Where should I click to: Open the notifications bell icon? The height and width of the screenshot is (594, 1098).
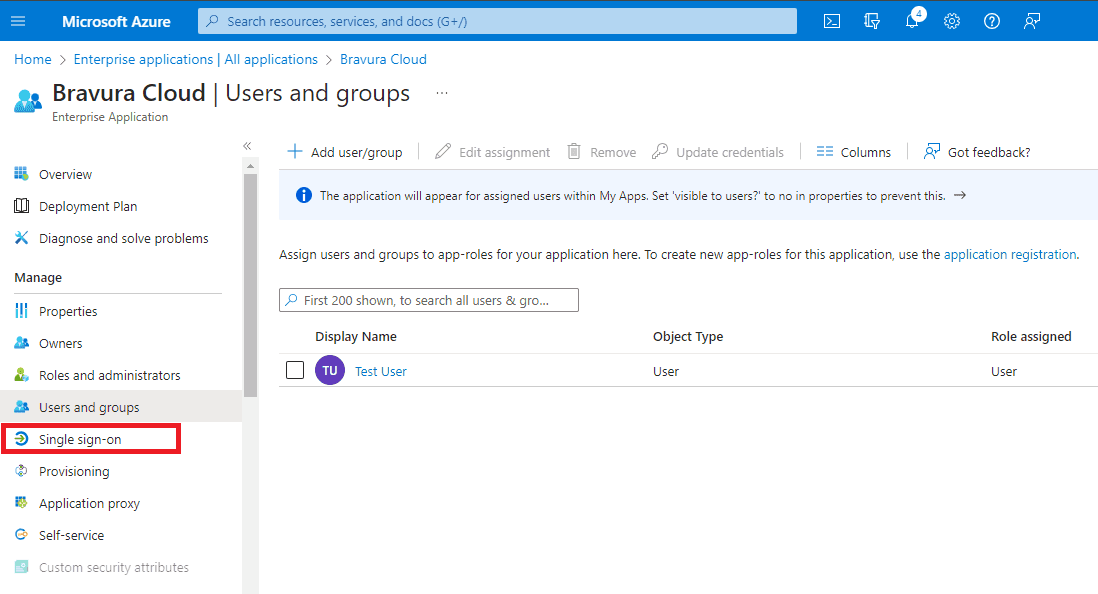(x=912, y=21)
